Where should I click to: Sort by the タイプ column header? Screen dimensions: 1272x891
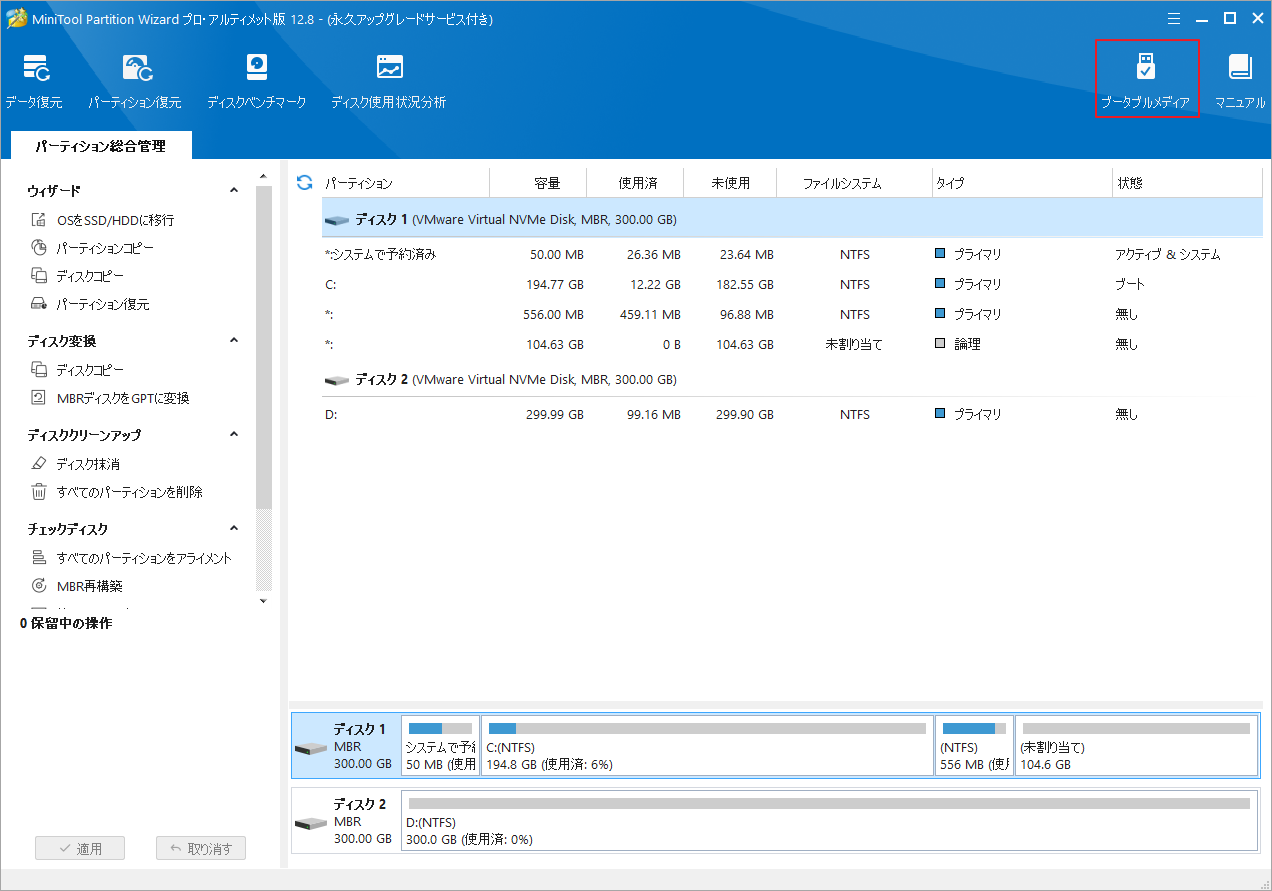(1021, 183)
